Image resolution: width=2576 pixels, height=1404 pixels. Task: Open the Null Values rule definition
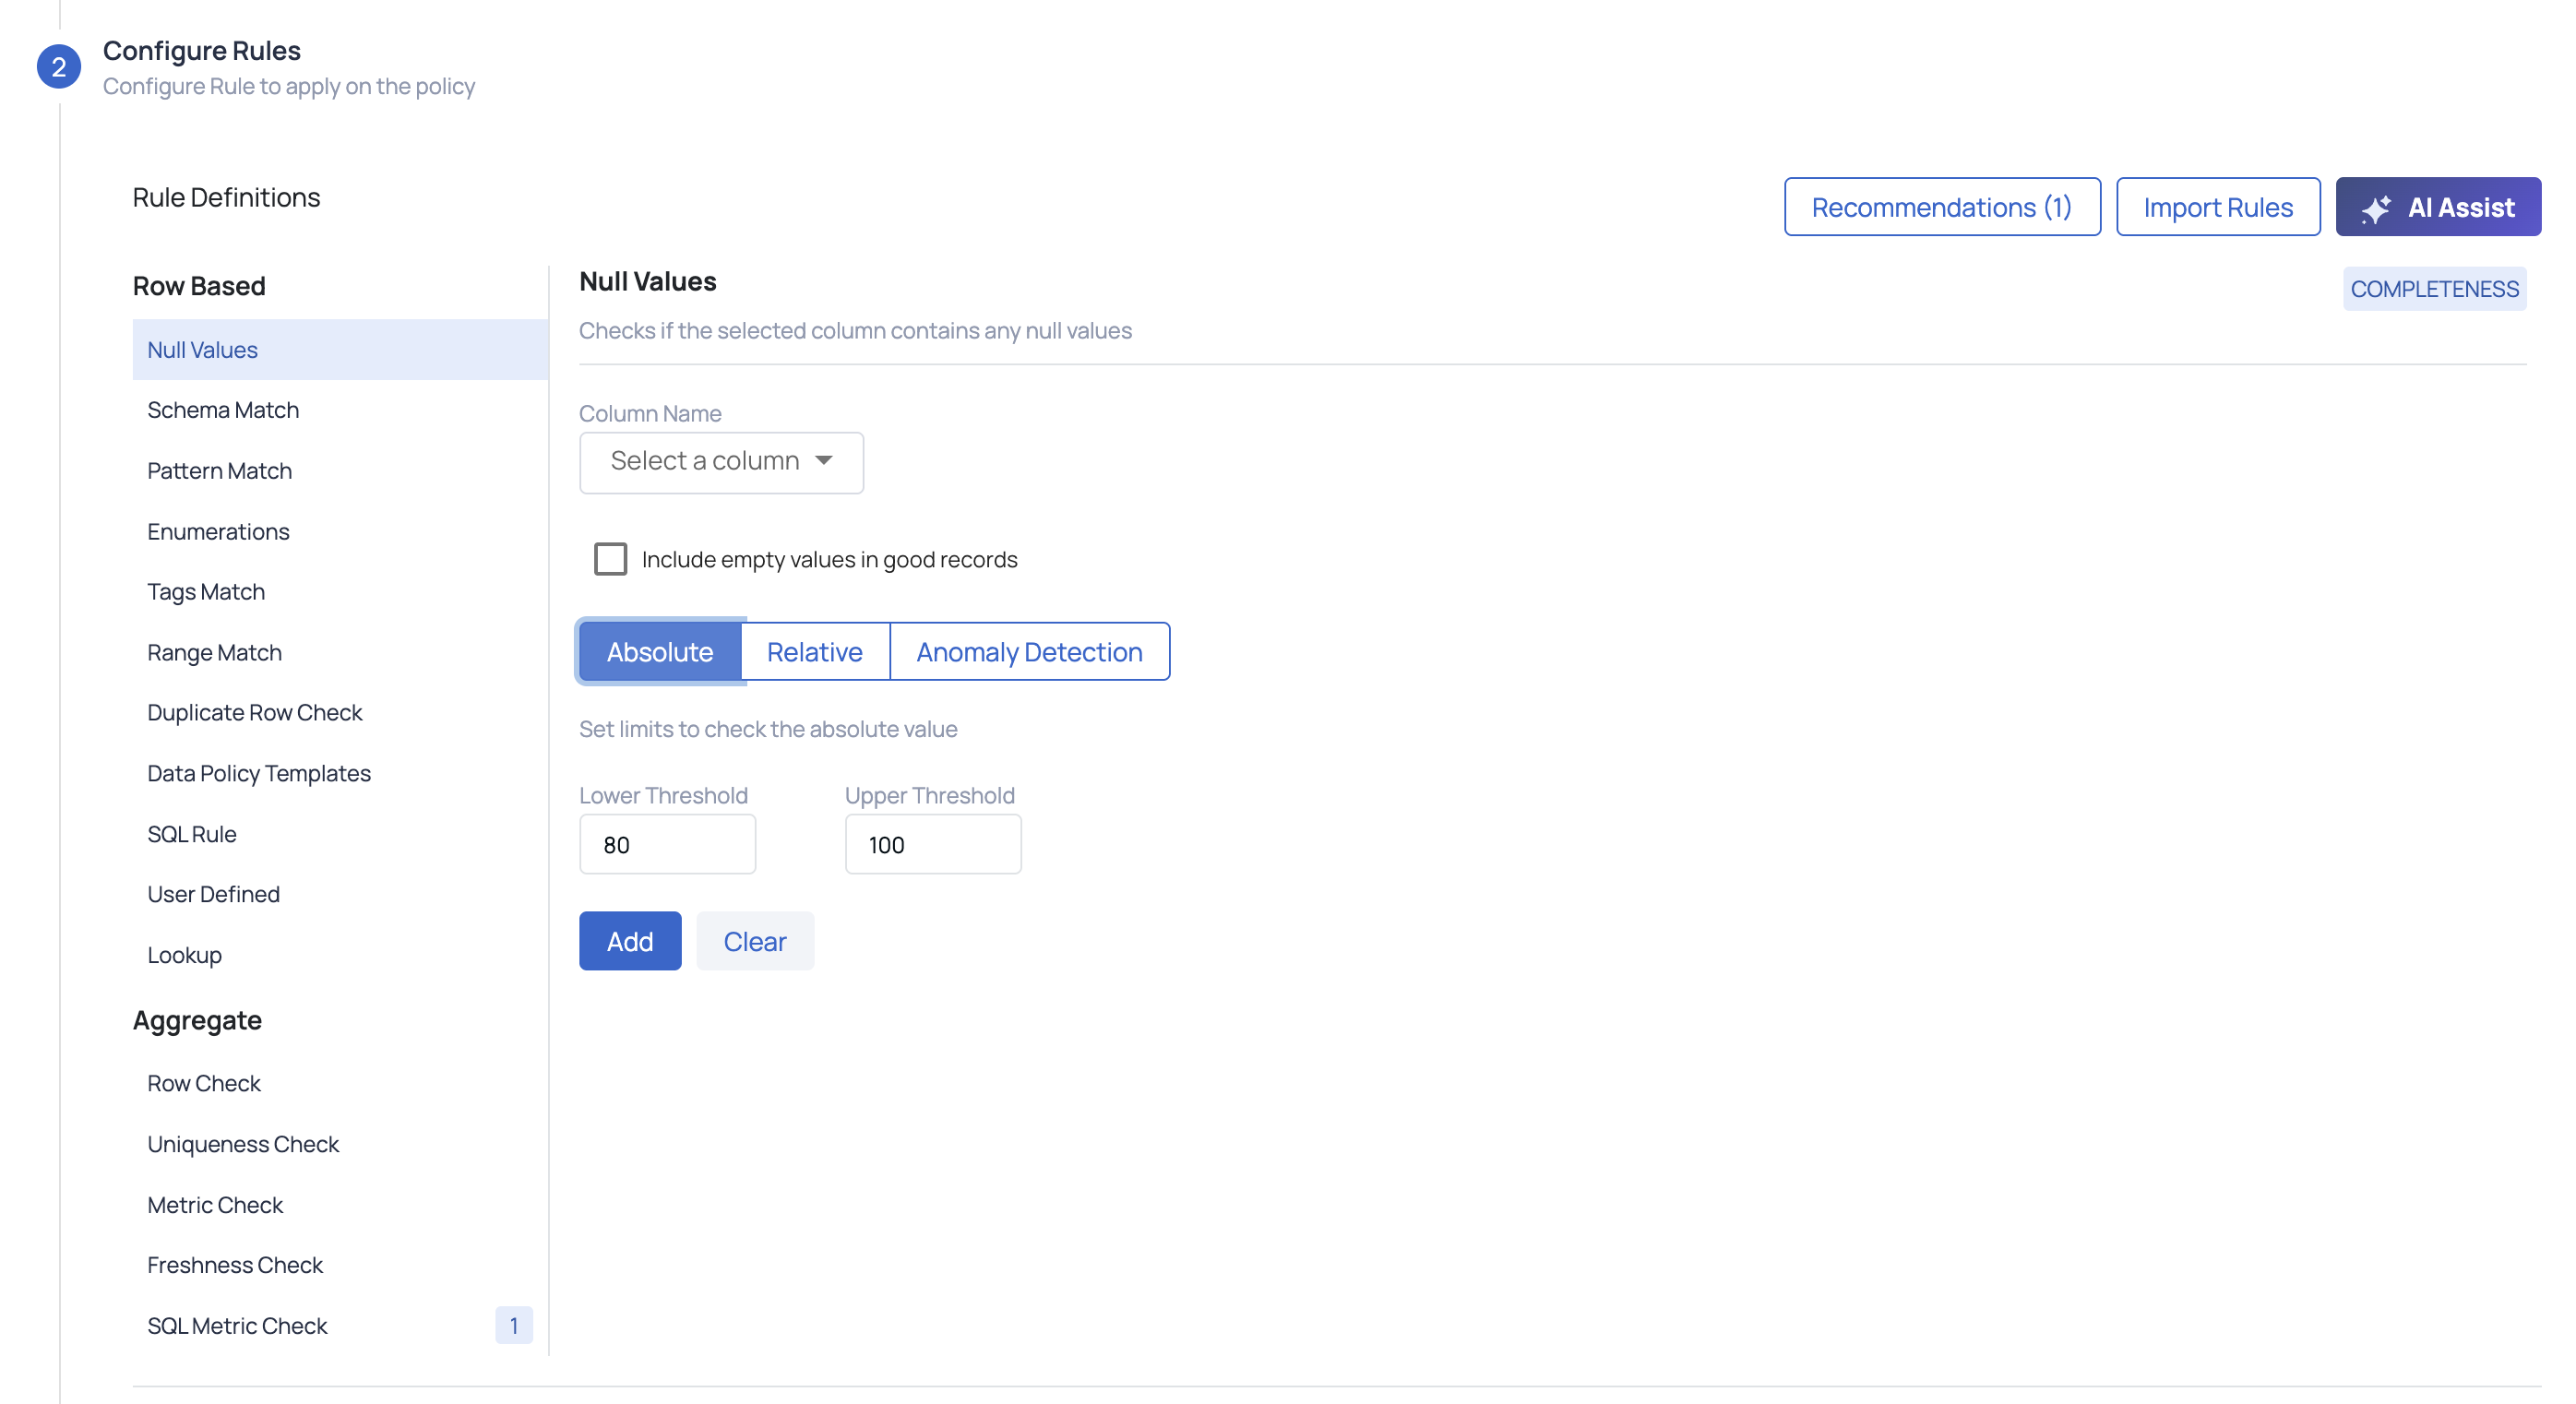(203, 349)
